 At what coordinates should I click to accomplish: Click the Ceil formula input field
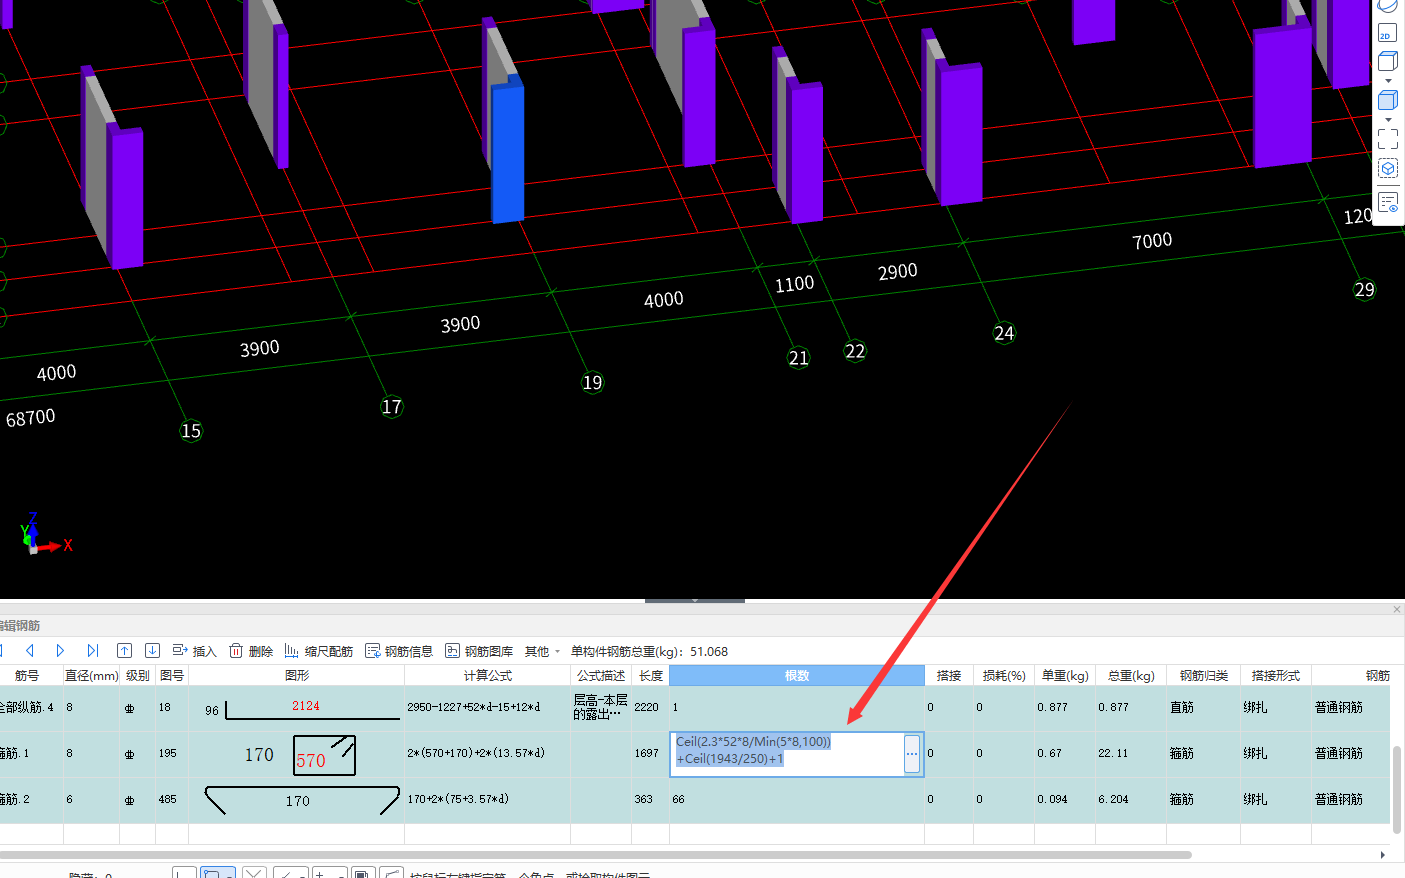click(x=787, y=754)
